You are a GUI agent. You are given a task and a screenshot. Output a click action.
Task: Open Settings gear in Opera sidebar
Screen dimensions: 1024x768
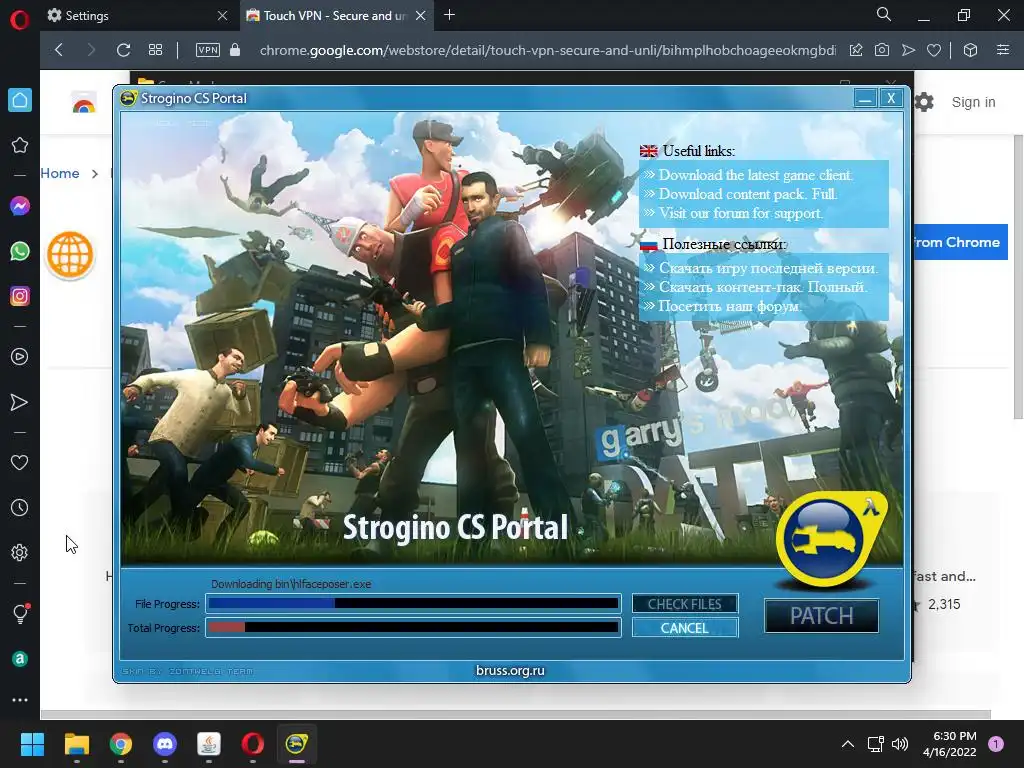tap(20, 552)
